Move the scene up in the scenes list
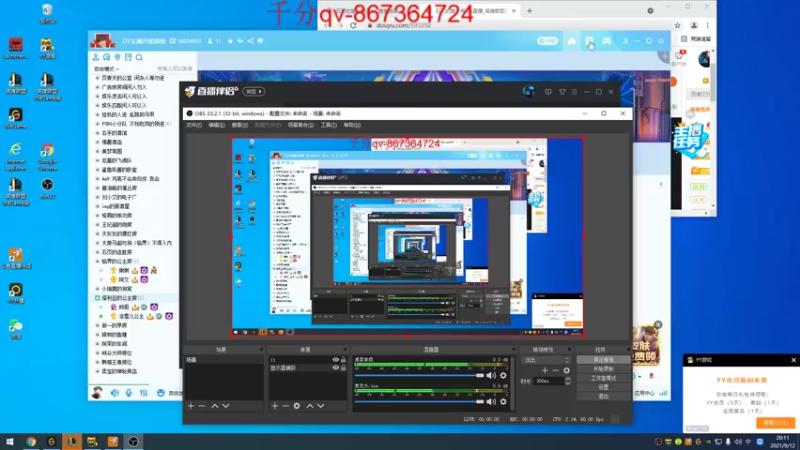 (x=215, y=406)
